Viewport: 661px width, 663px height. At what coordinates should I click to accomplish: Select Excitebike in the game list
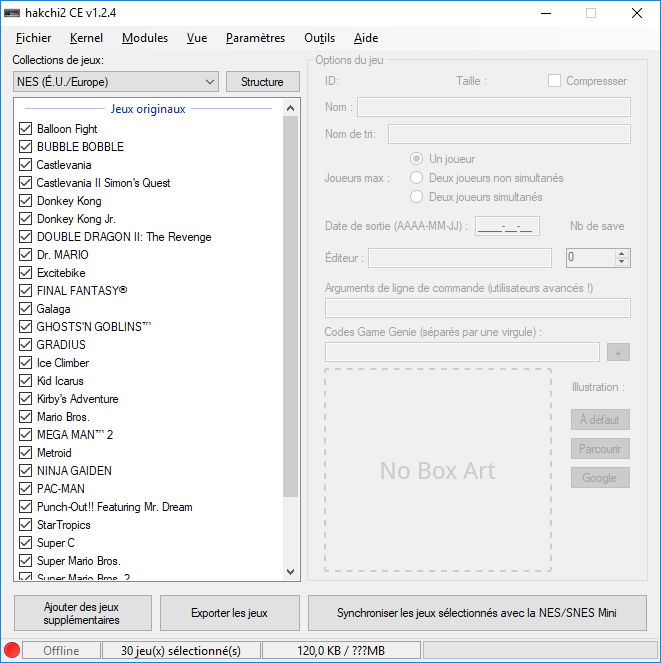pyautogui.click(x=61, y=273)
